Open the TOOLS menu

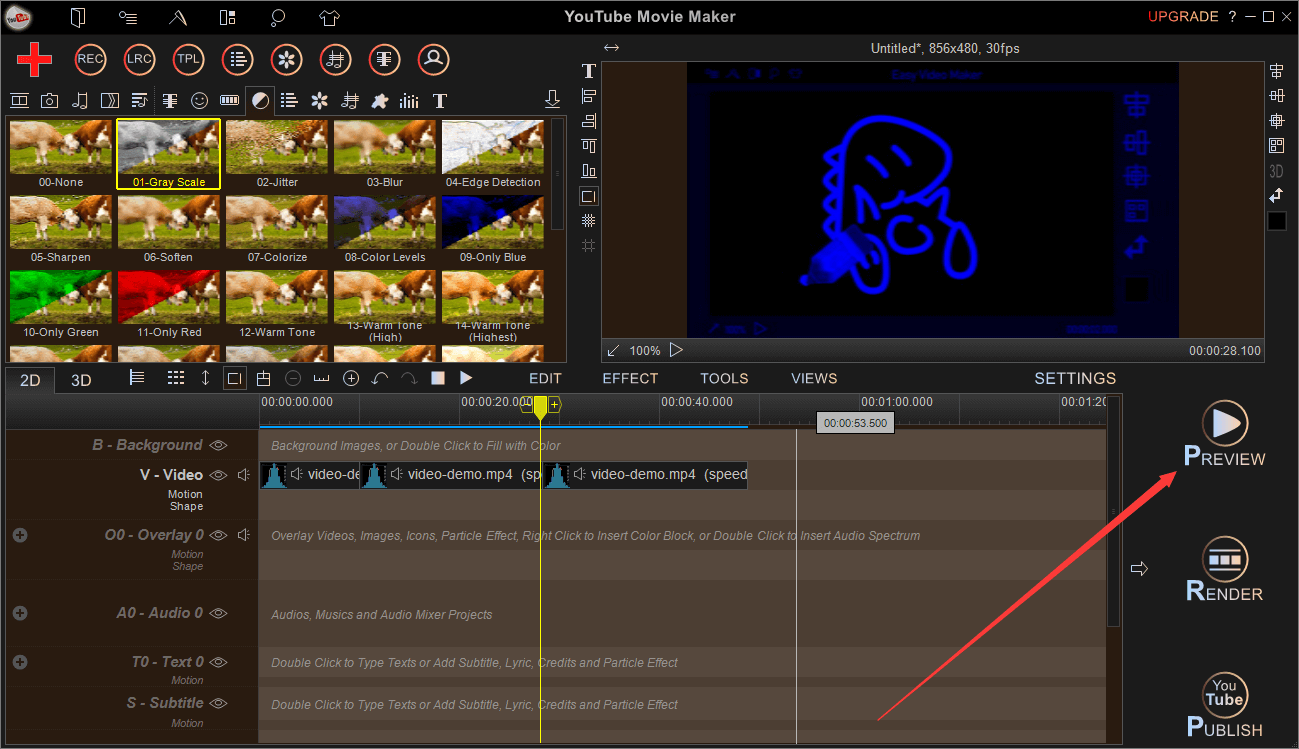724,378
